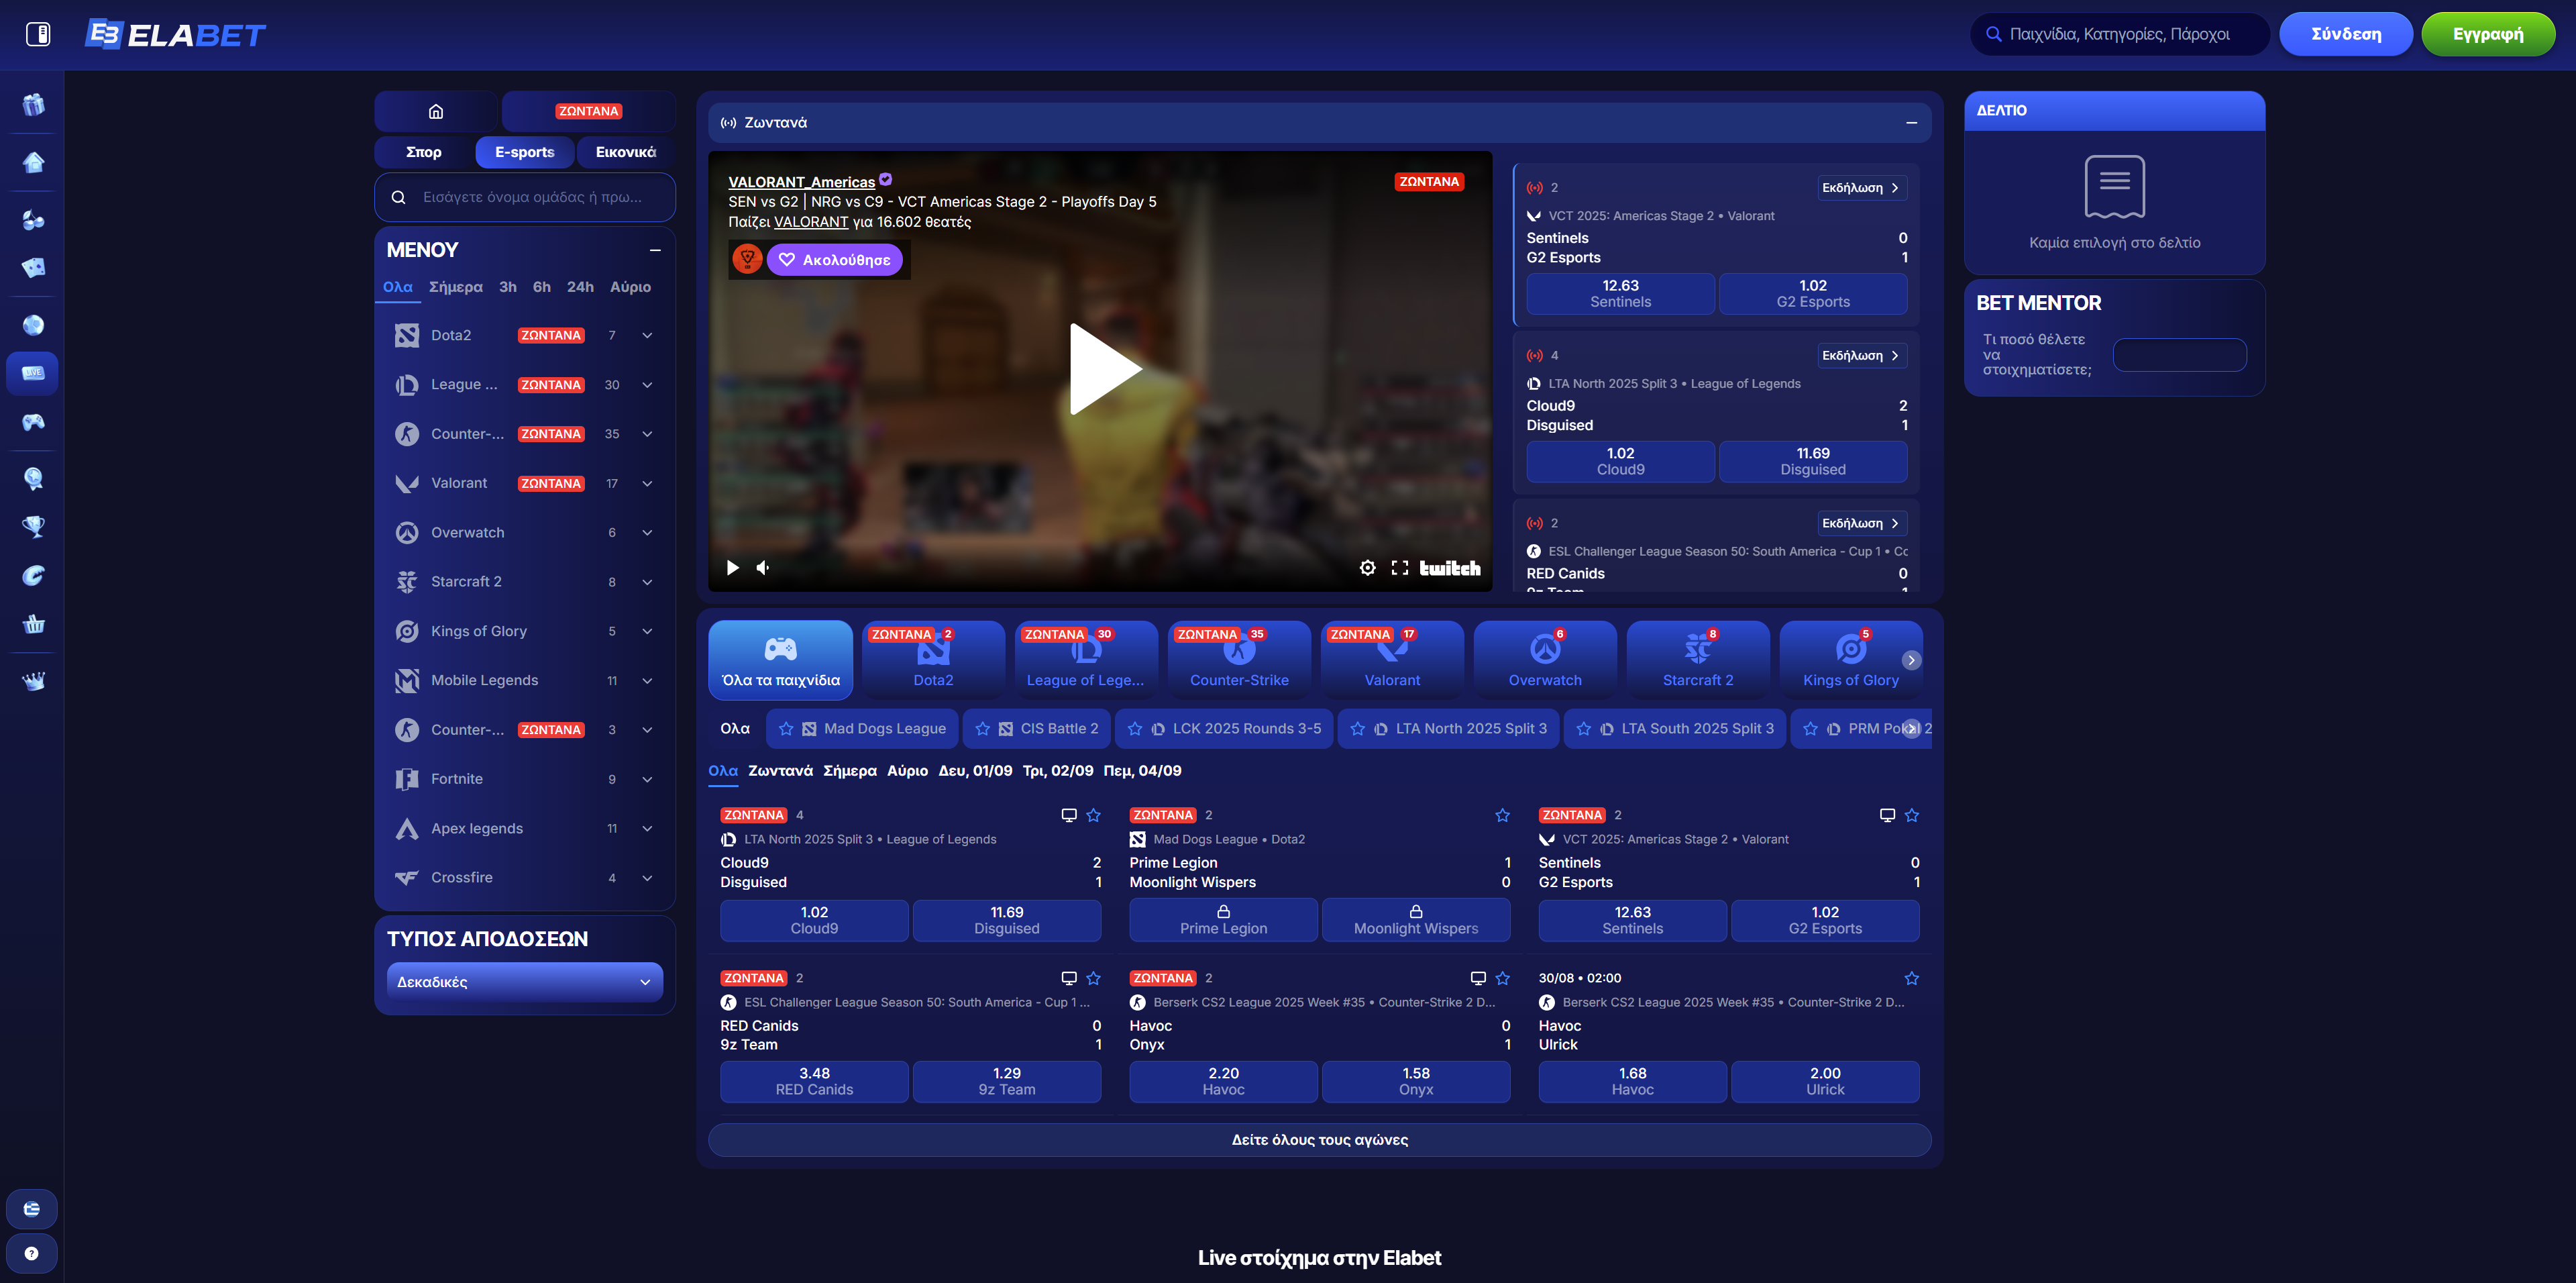Screen dimensions: 2576x1283
Task: Switch to the Σπορ tab
Action: point(424,152)
